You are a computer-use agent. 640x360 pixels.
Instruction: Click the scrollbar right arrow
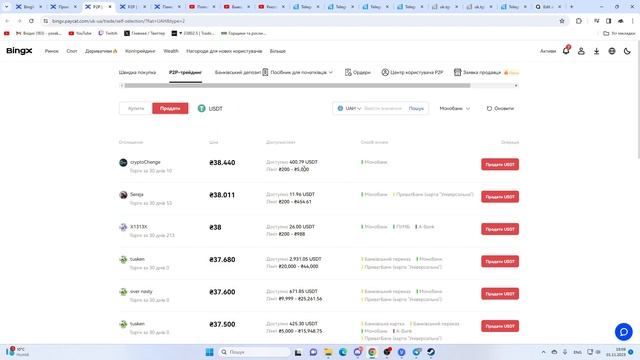tap(516, 85)
